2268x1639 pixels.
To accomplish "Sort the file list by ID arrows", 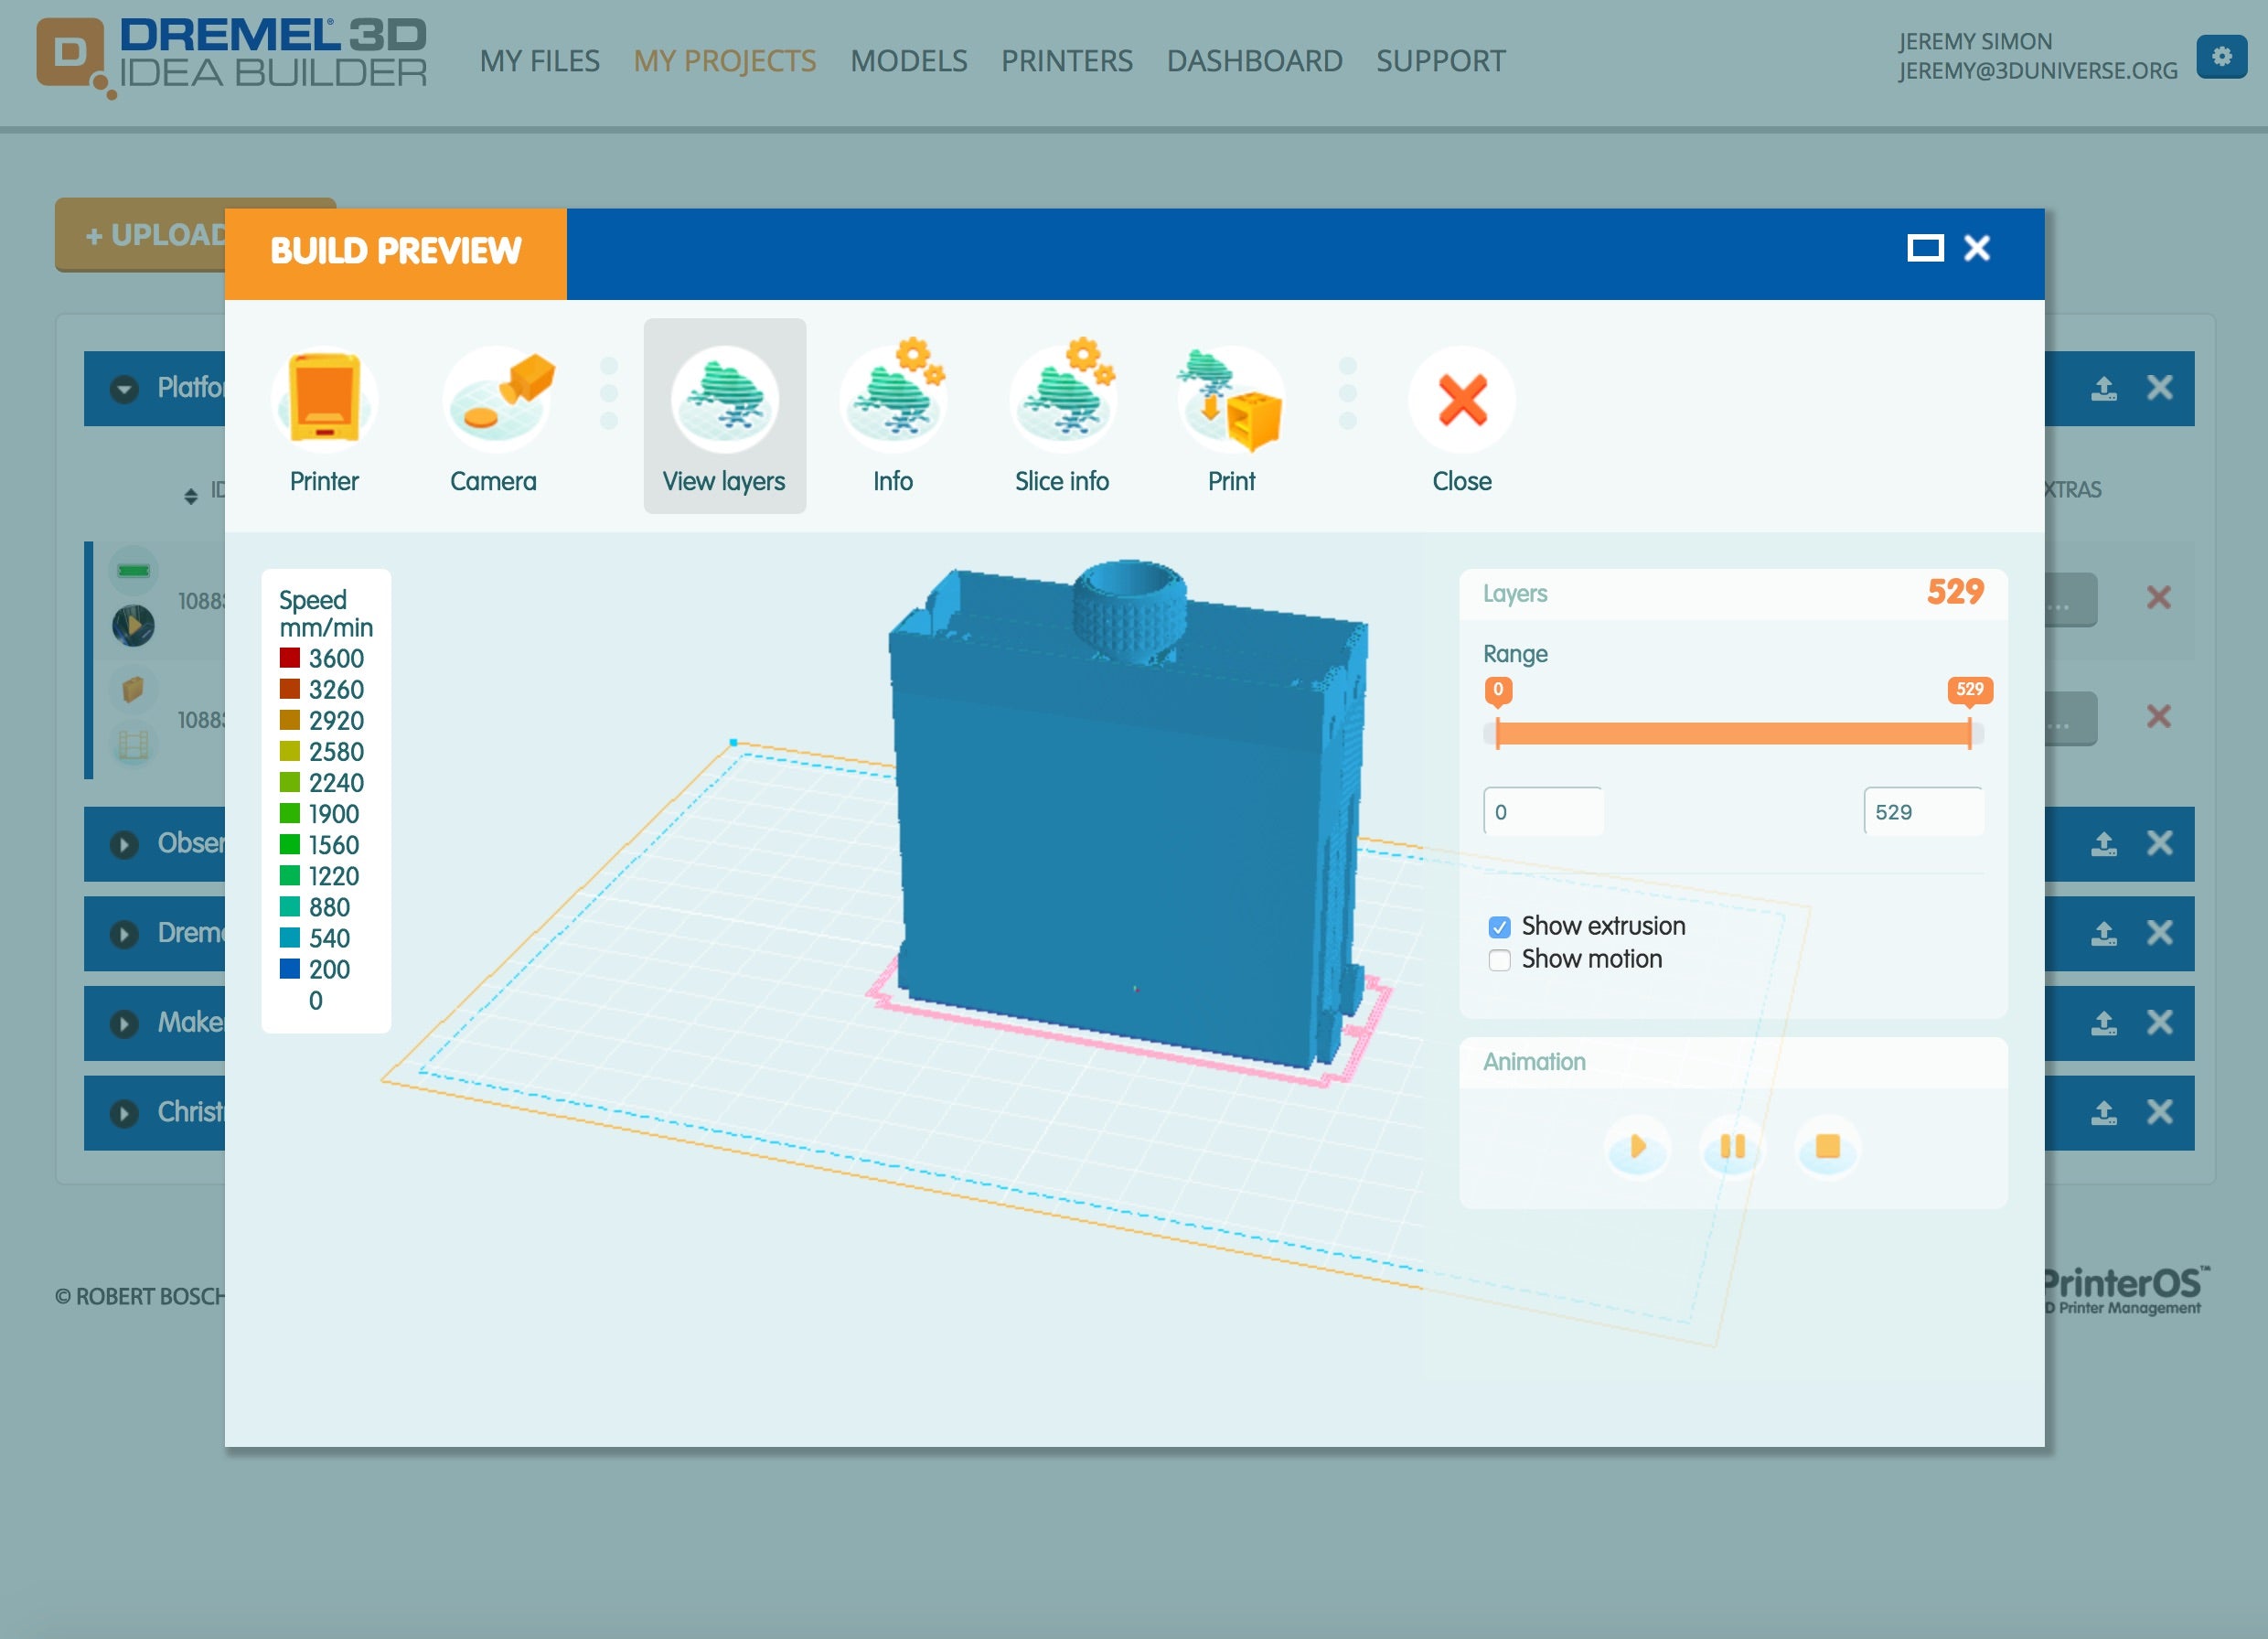I will [x=191, y=496].
